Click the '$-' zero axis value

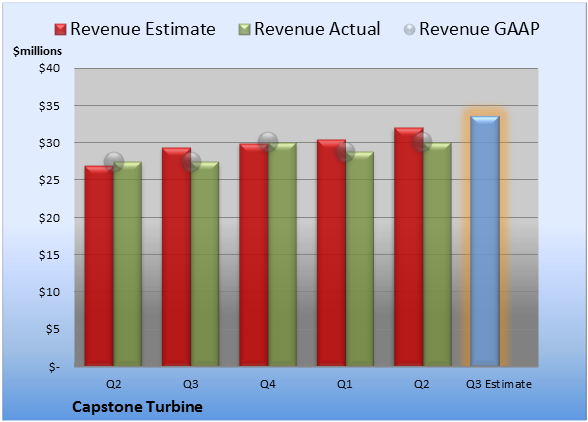click(x=54, y=366)
